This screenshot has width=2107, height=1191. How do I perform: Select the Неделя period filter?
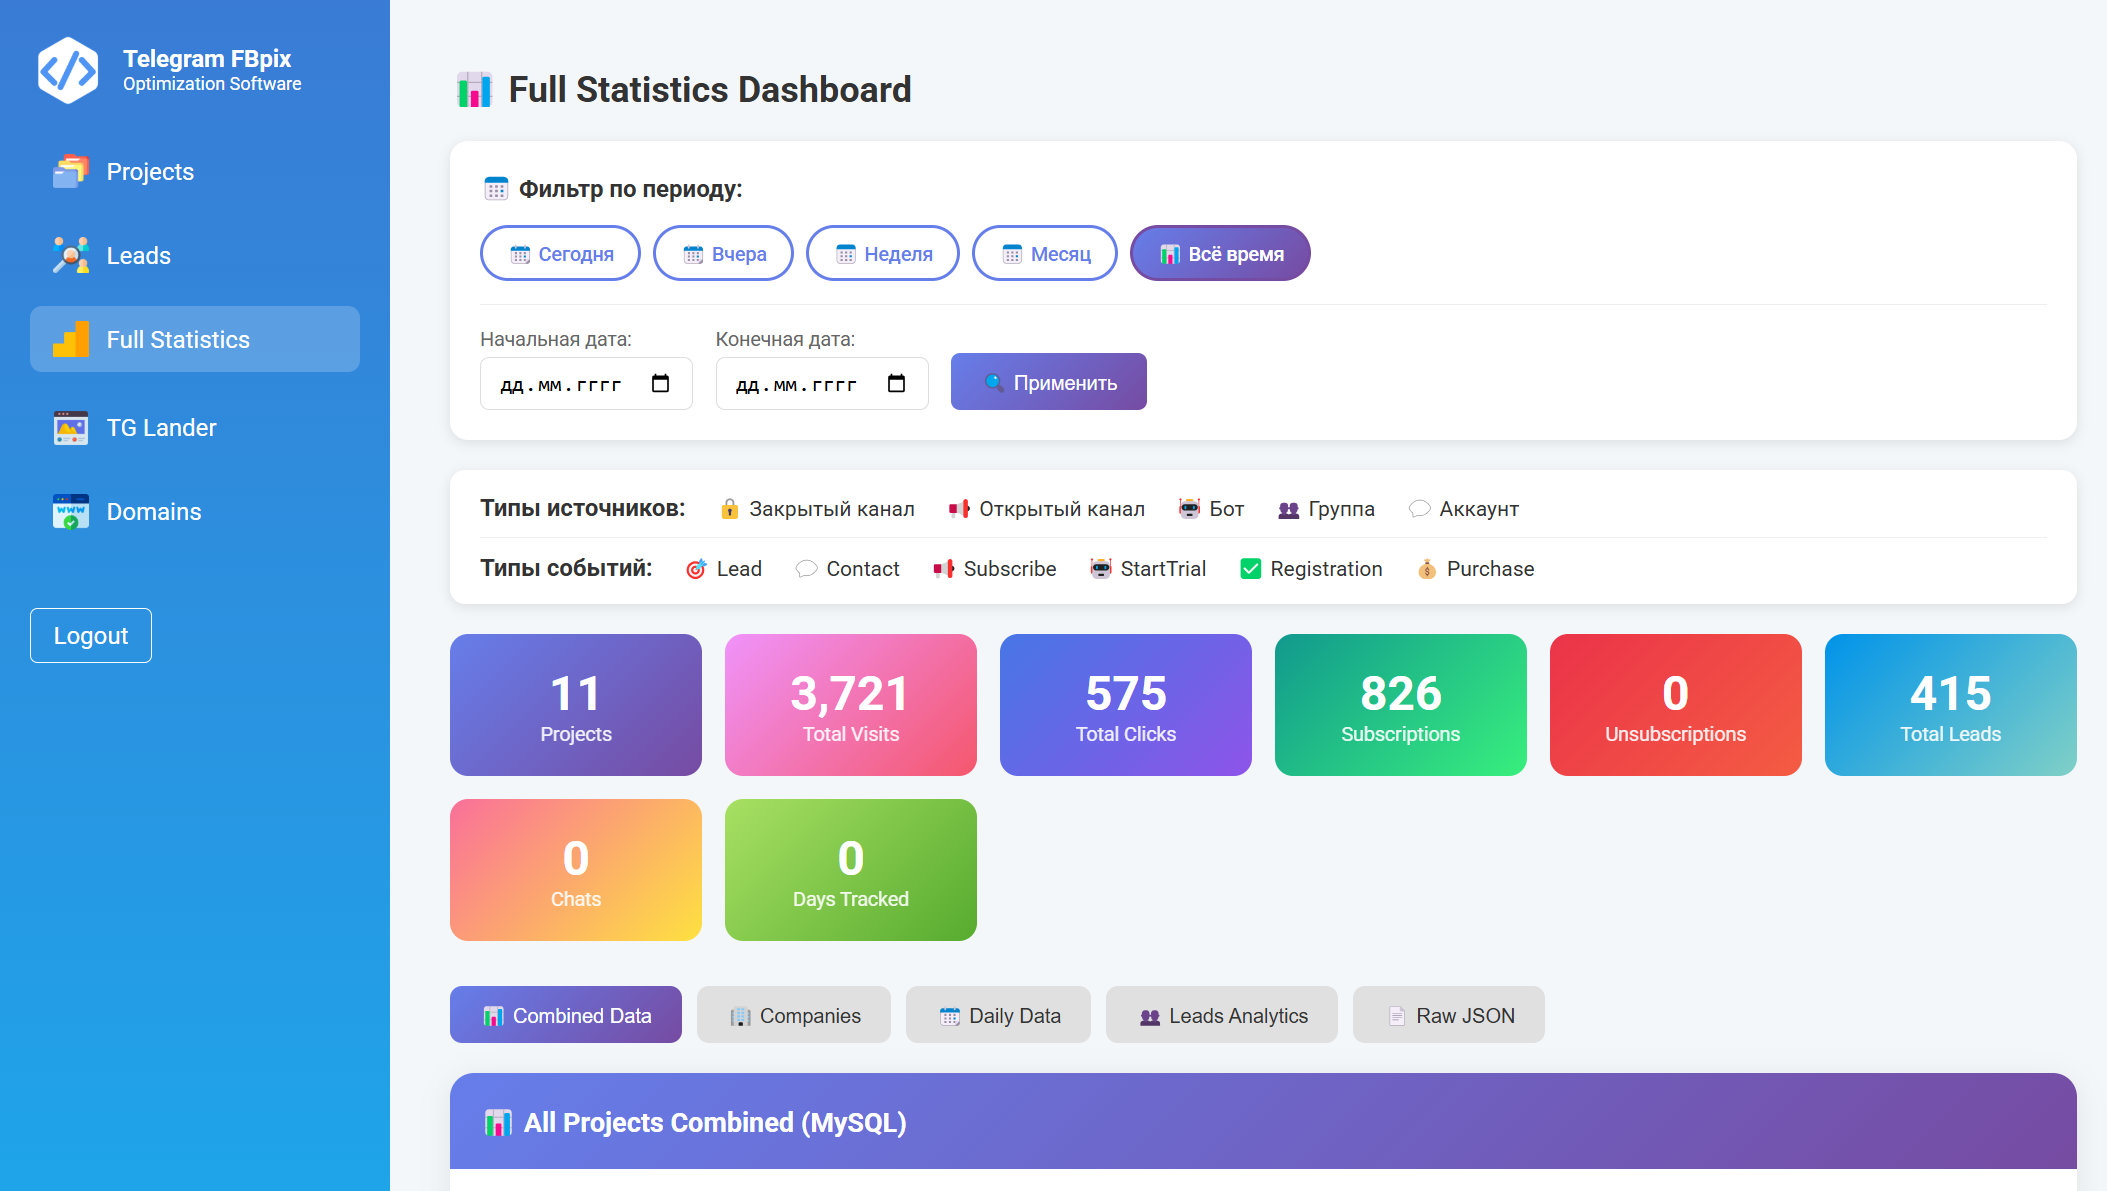882,254
